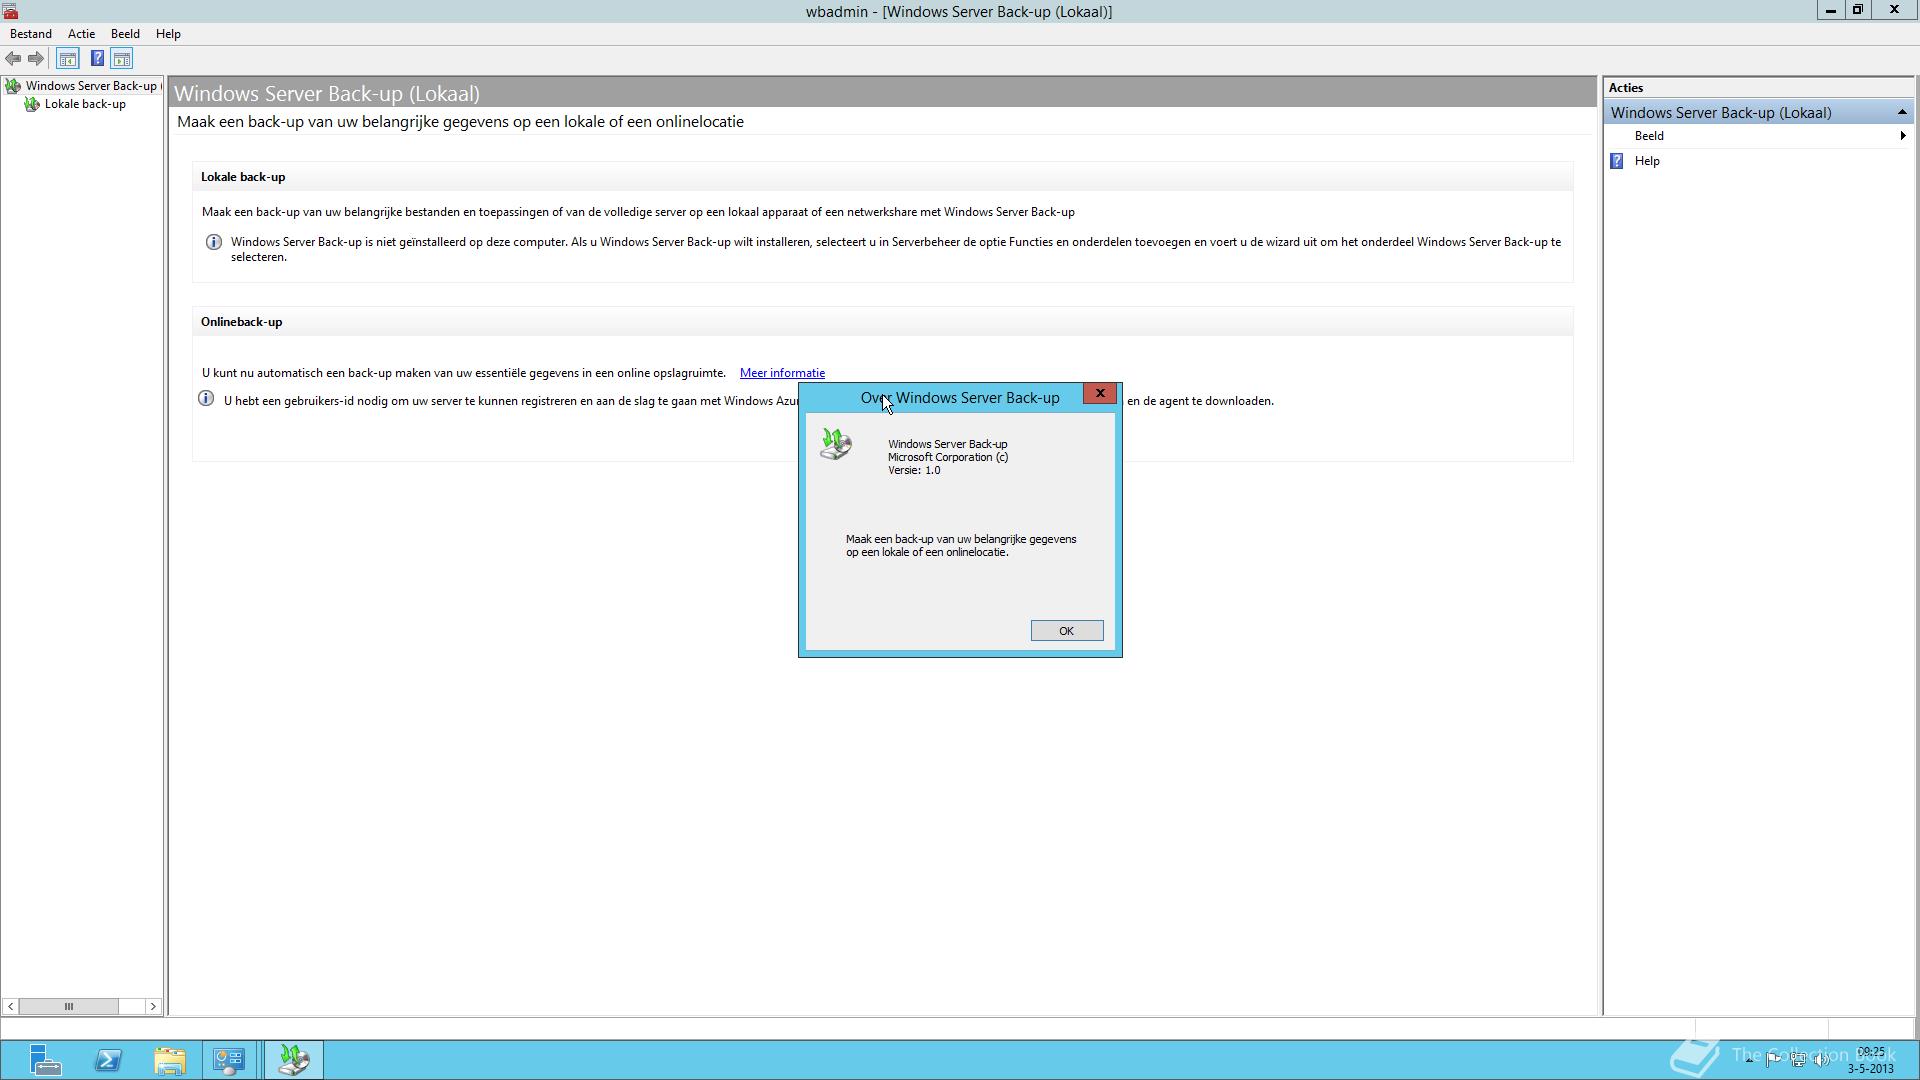Viewport: 1920px width, 1080px height.
Task: Click the Back arrow in toolbar
Action: coord(13,59)
